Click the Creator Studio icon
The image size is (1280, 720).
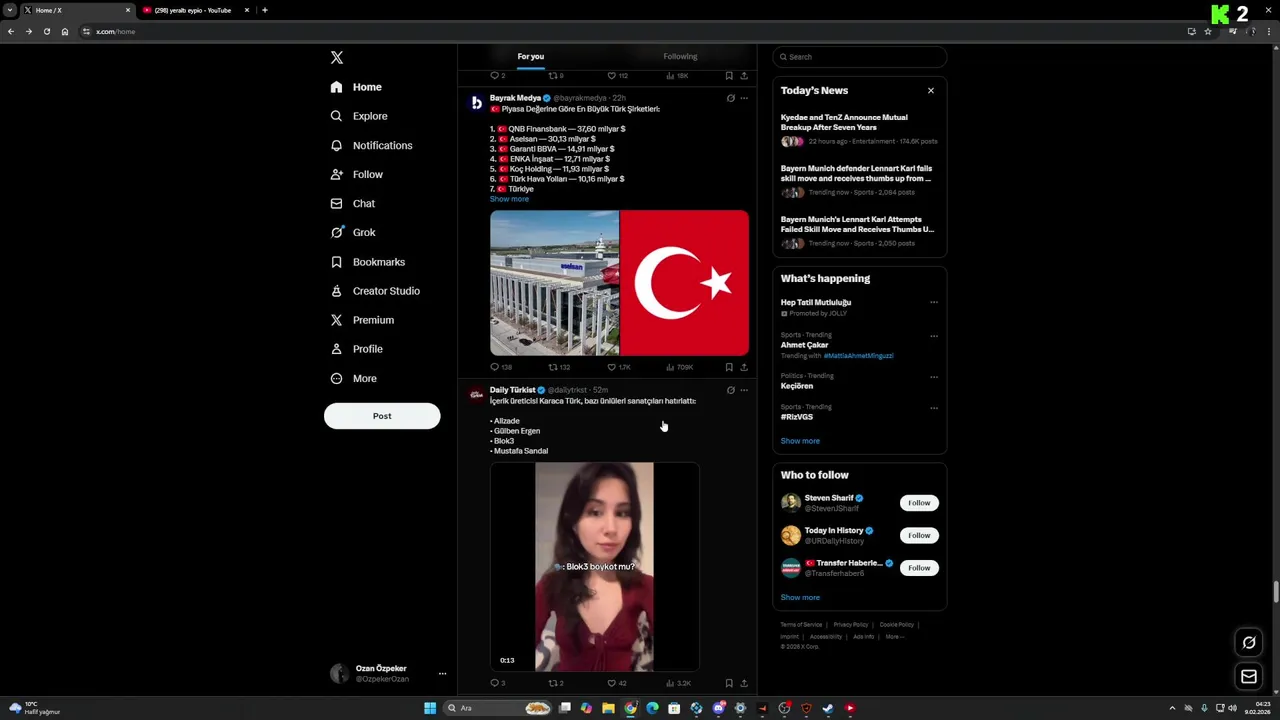pos(337,291)
